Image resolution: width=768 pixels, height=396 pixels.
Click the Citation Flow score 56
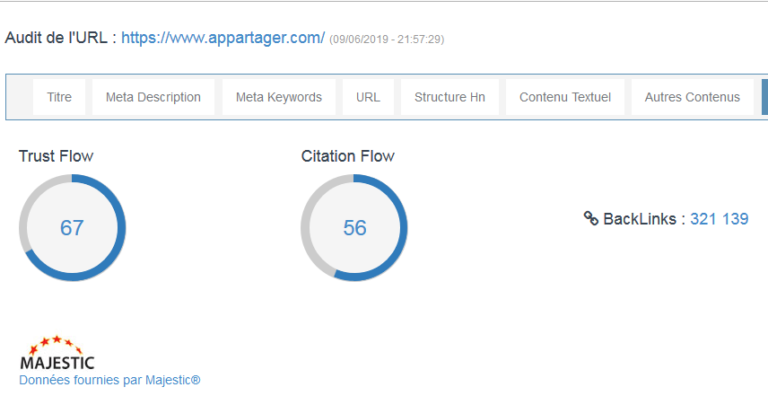point(355,228)
